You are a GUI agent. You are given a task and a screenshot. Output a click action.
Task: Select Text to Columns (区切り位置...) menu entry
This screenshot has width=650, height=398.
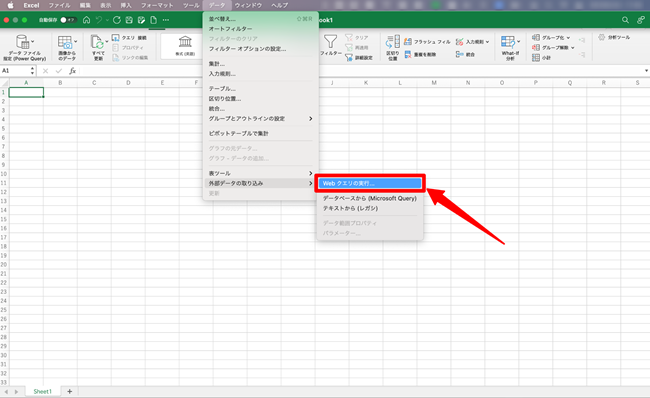tap(260, 99)
